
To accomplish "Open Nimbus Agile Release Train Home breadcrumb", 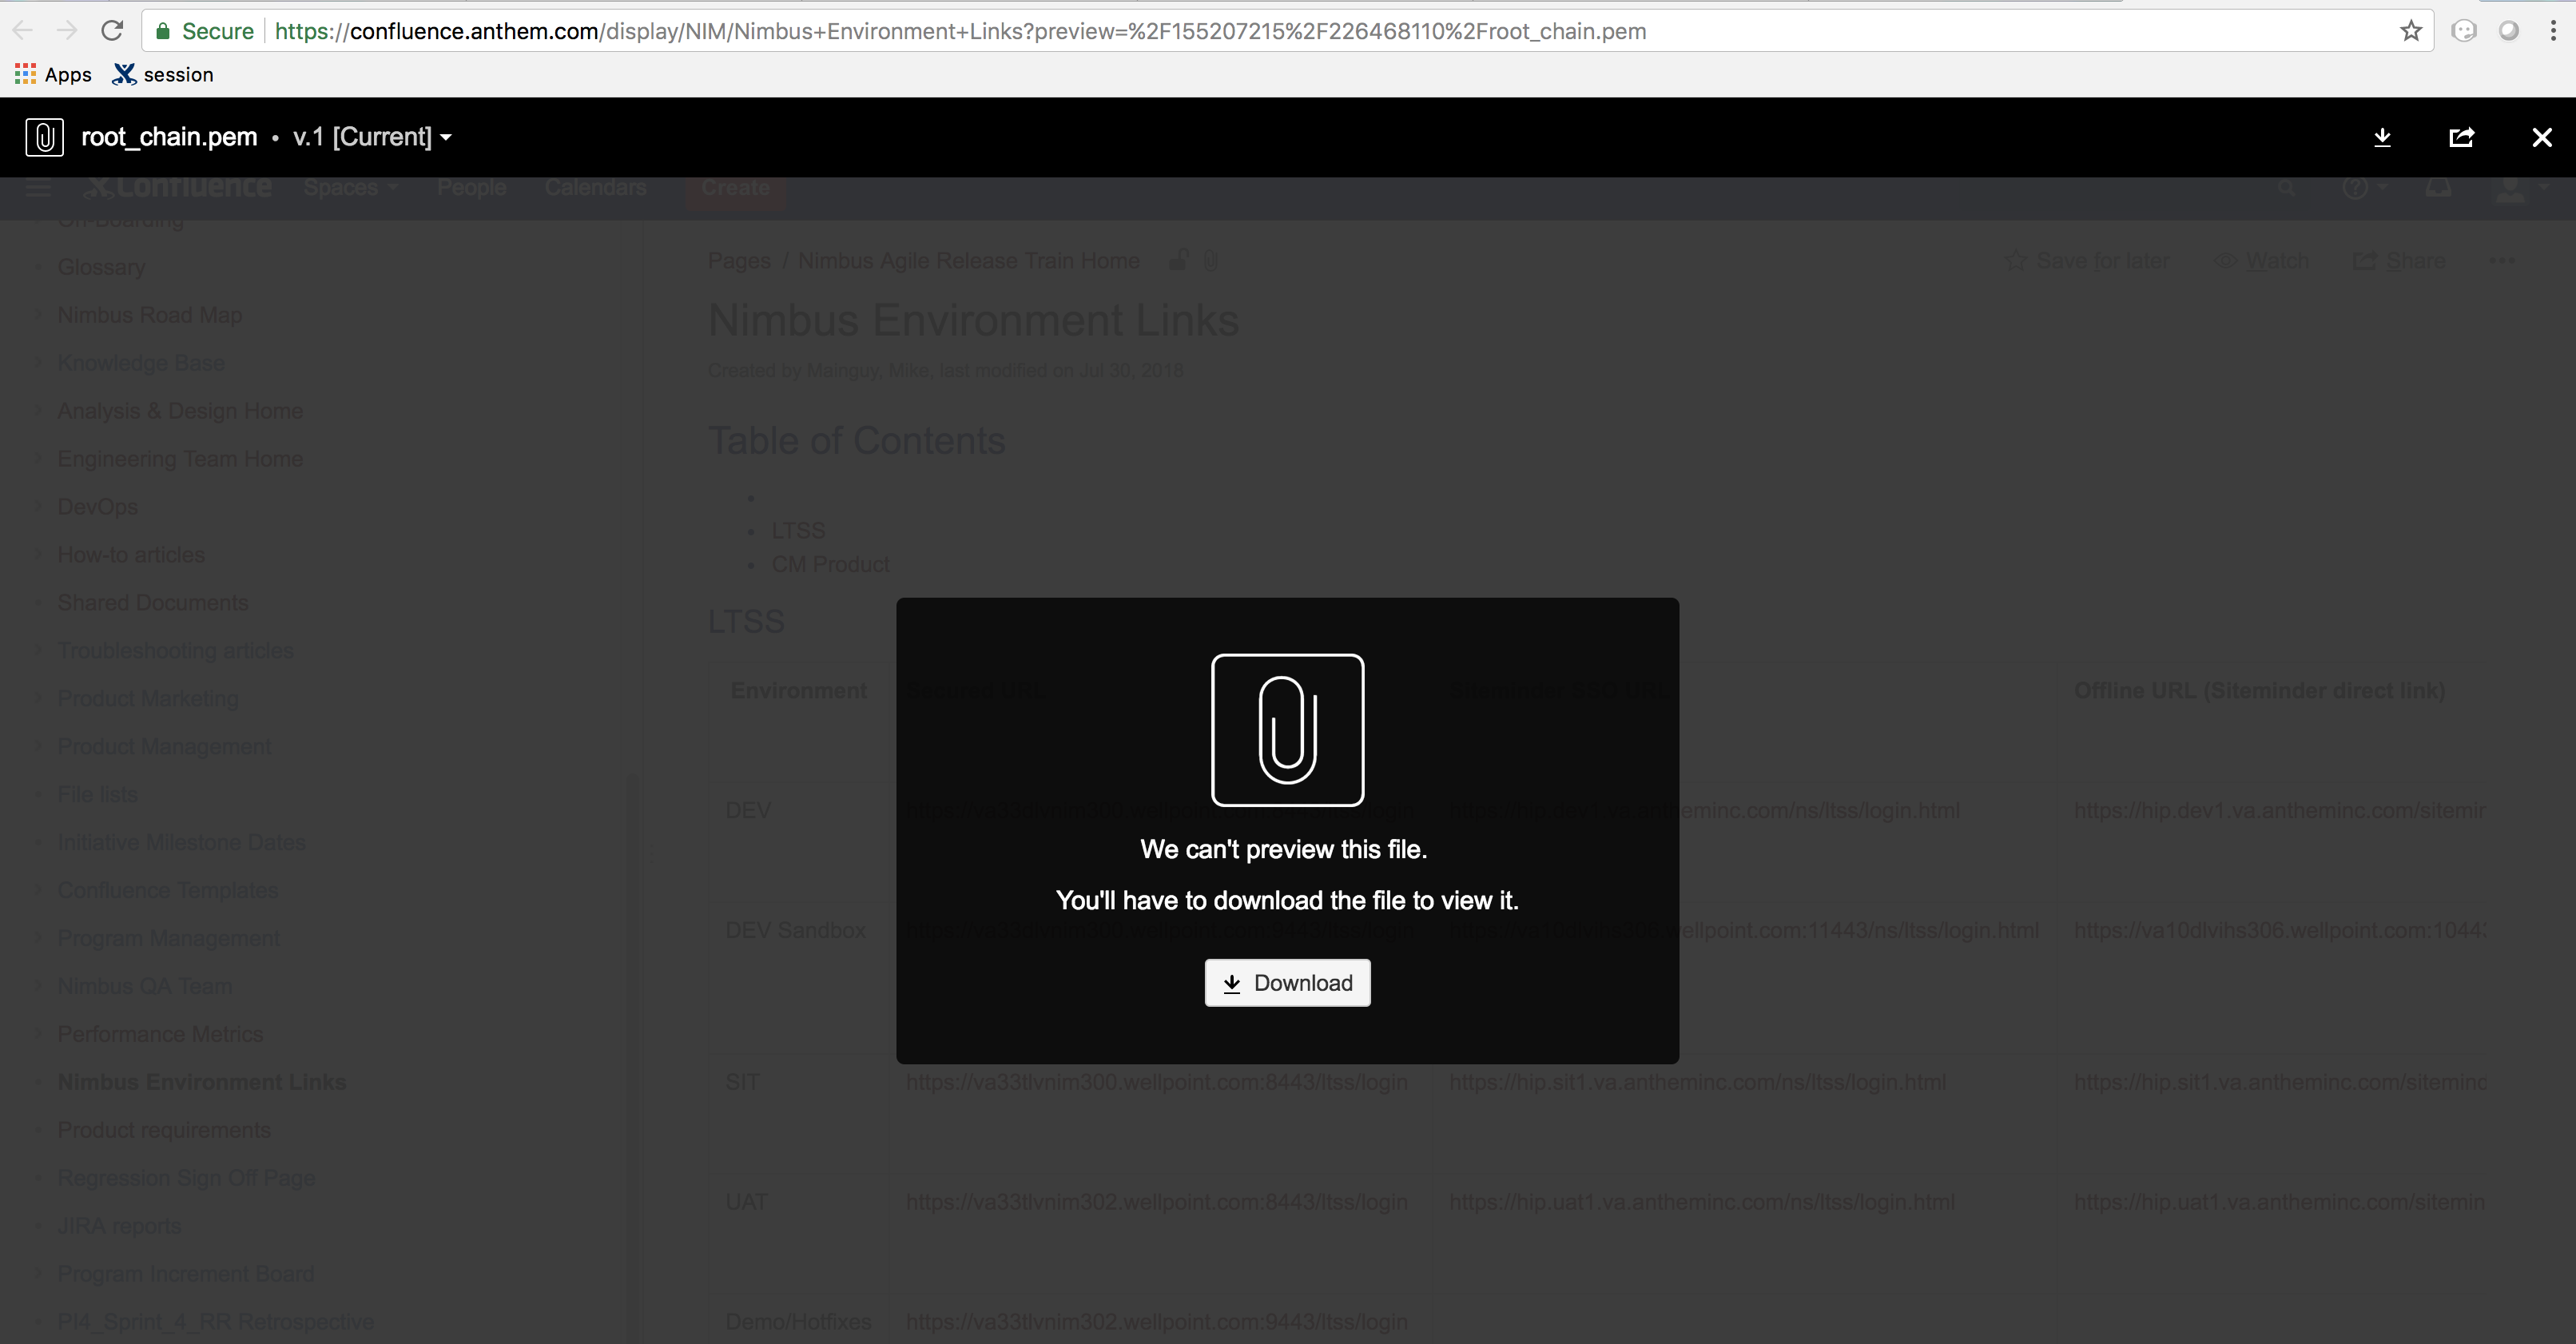I will [x=968, y=261].
